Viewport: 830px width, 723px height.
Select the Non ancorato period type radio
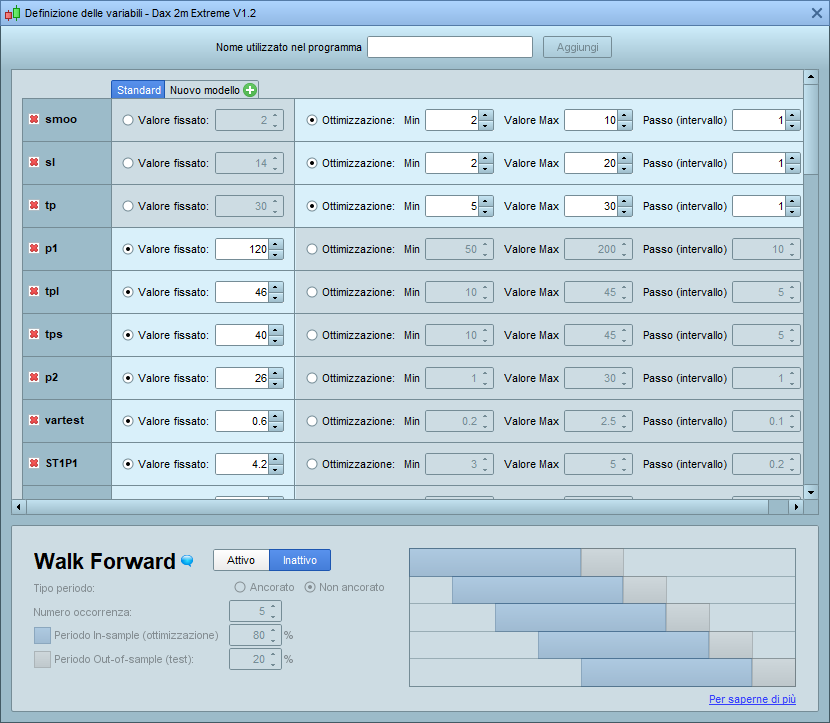(310, 587)
